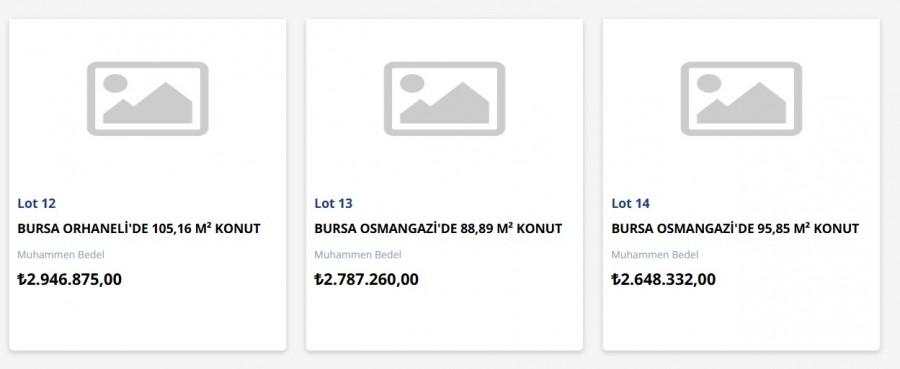
Task: Click Muhammen Bedel label under Lot 13
Action: pos(358,255)
